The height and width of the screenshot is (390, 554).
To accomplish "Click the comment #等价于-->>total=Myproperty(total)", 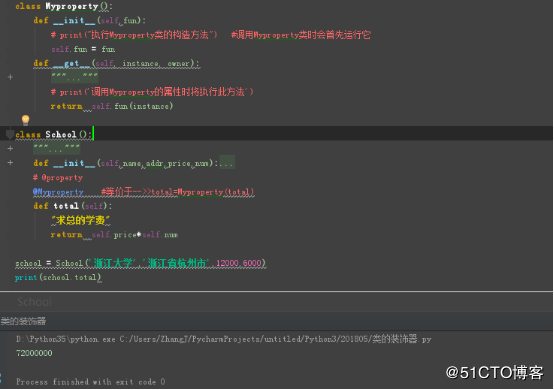I will (178, 192).
